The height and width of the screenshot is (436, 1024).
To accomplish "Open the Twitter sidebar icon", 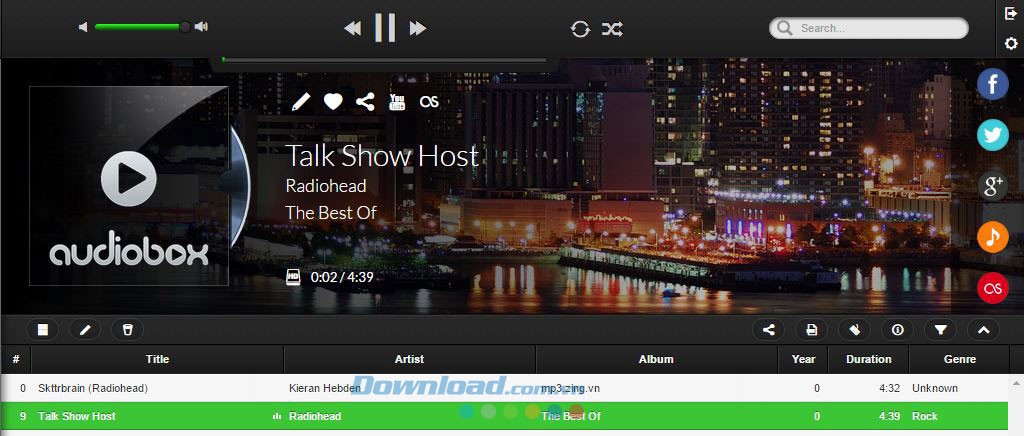I will 993,135.
